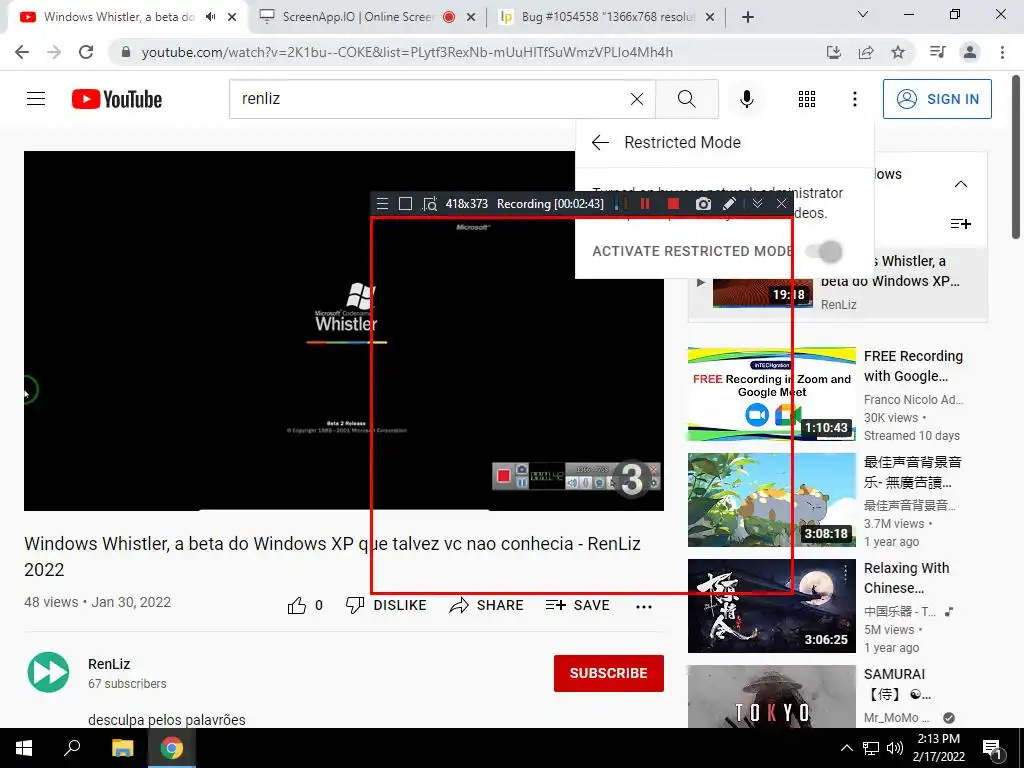Open the RenLiz channel name link

coord(109,664)
